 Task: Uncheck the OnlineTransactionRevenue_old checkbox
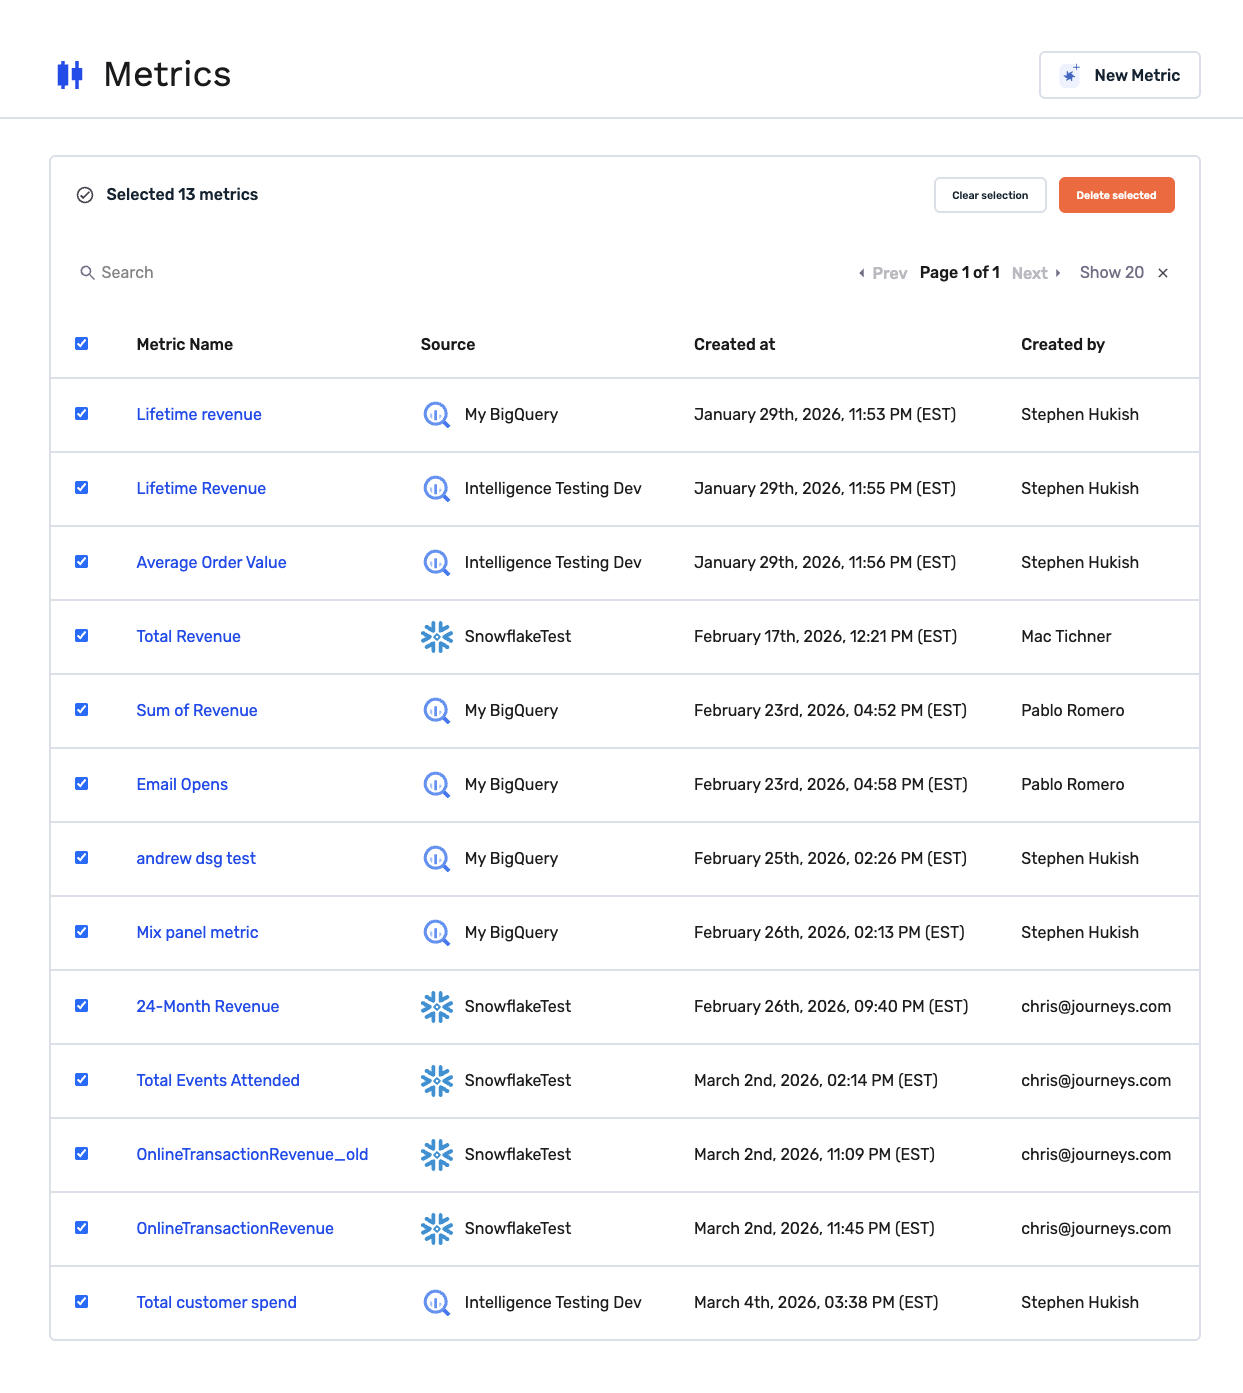coord(82,1154)
